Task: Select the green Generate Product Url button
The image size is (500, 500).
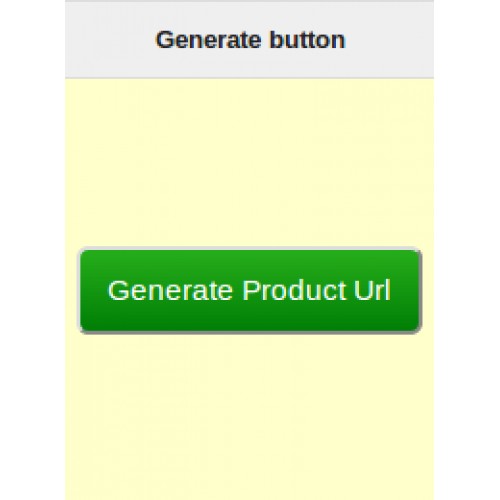Action: pyautogui.click(x=250, y=290)
